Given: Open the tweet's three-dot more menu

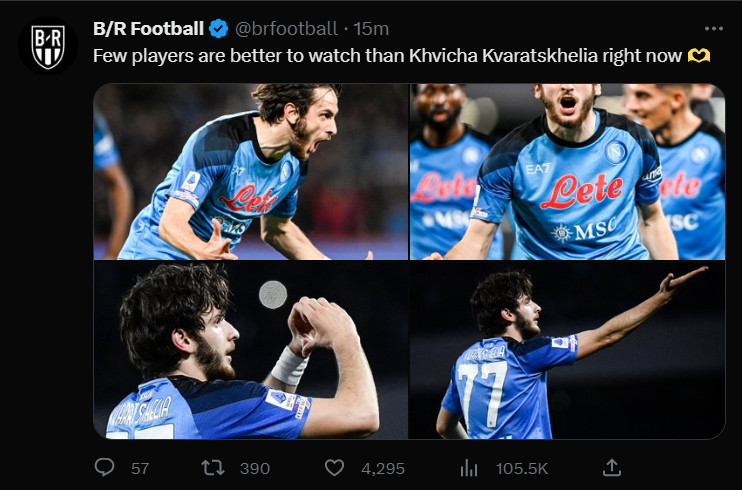Looking at the screenshot, I should tap(712, 28).
